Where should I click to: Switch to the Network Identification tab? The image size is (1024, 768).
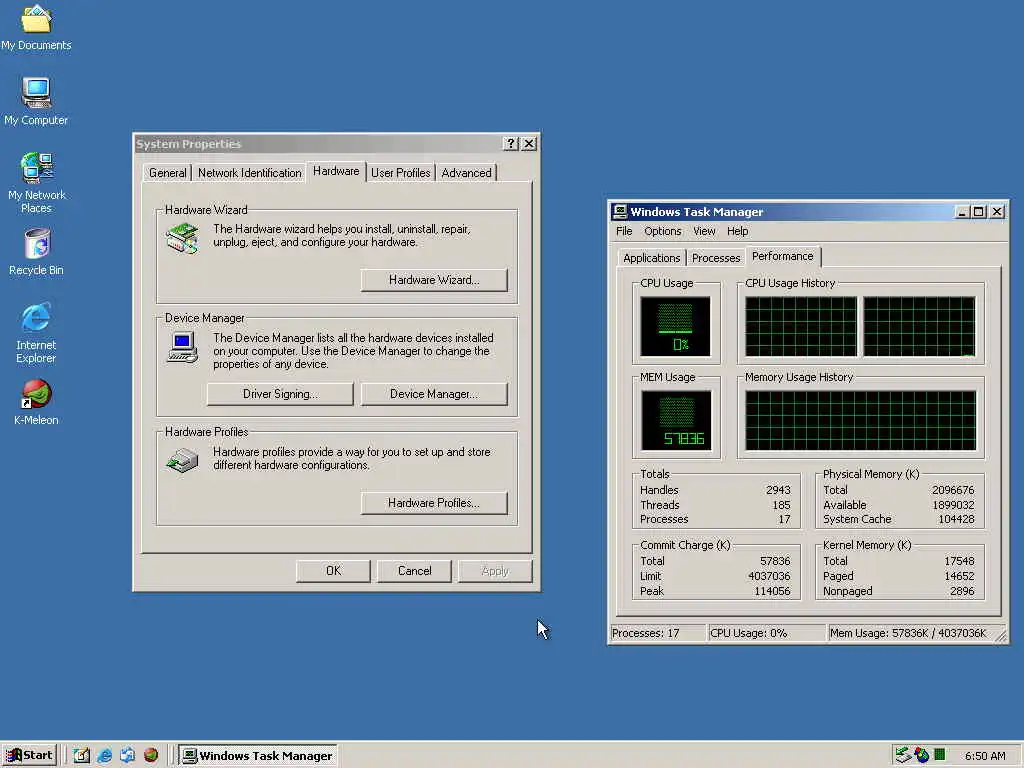point(249,173)
